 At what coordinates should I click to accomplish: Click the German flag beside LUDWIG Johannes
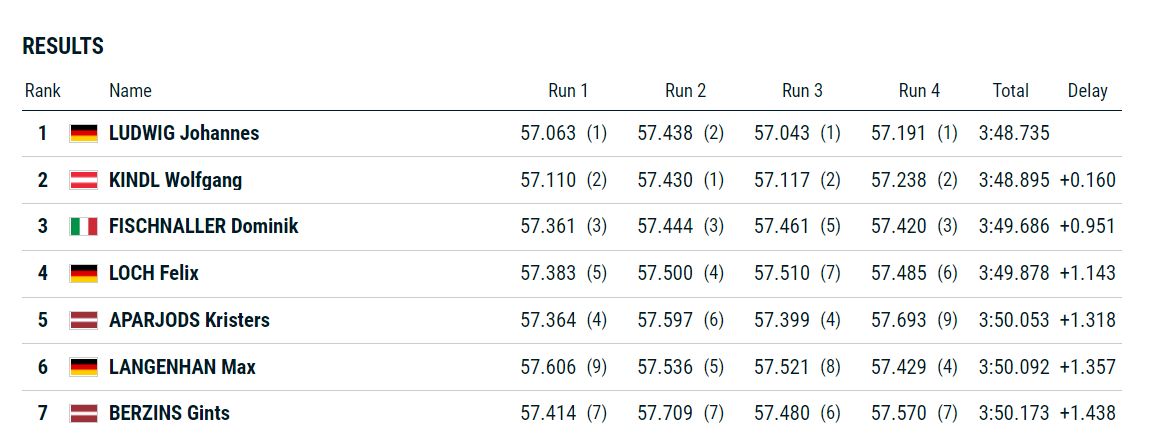[83, 133]
